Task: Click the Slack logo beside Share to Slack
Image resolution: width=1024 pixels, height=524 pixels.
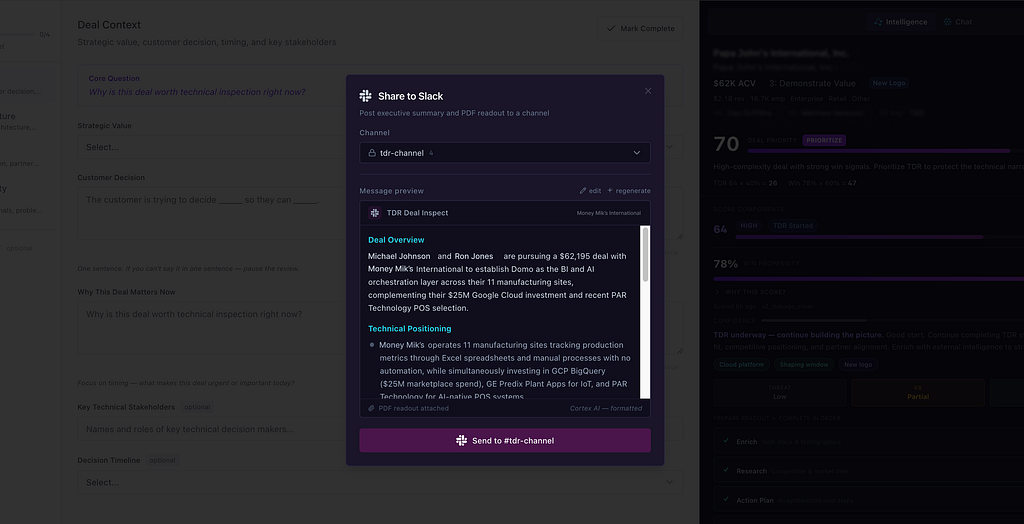Action: [366, 96]
